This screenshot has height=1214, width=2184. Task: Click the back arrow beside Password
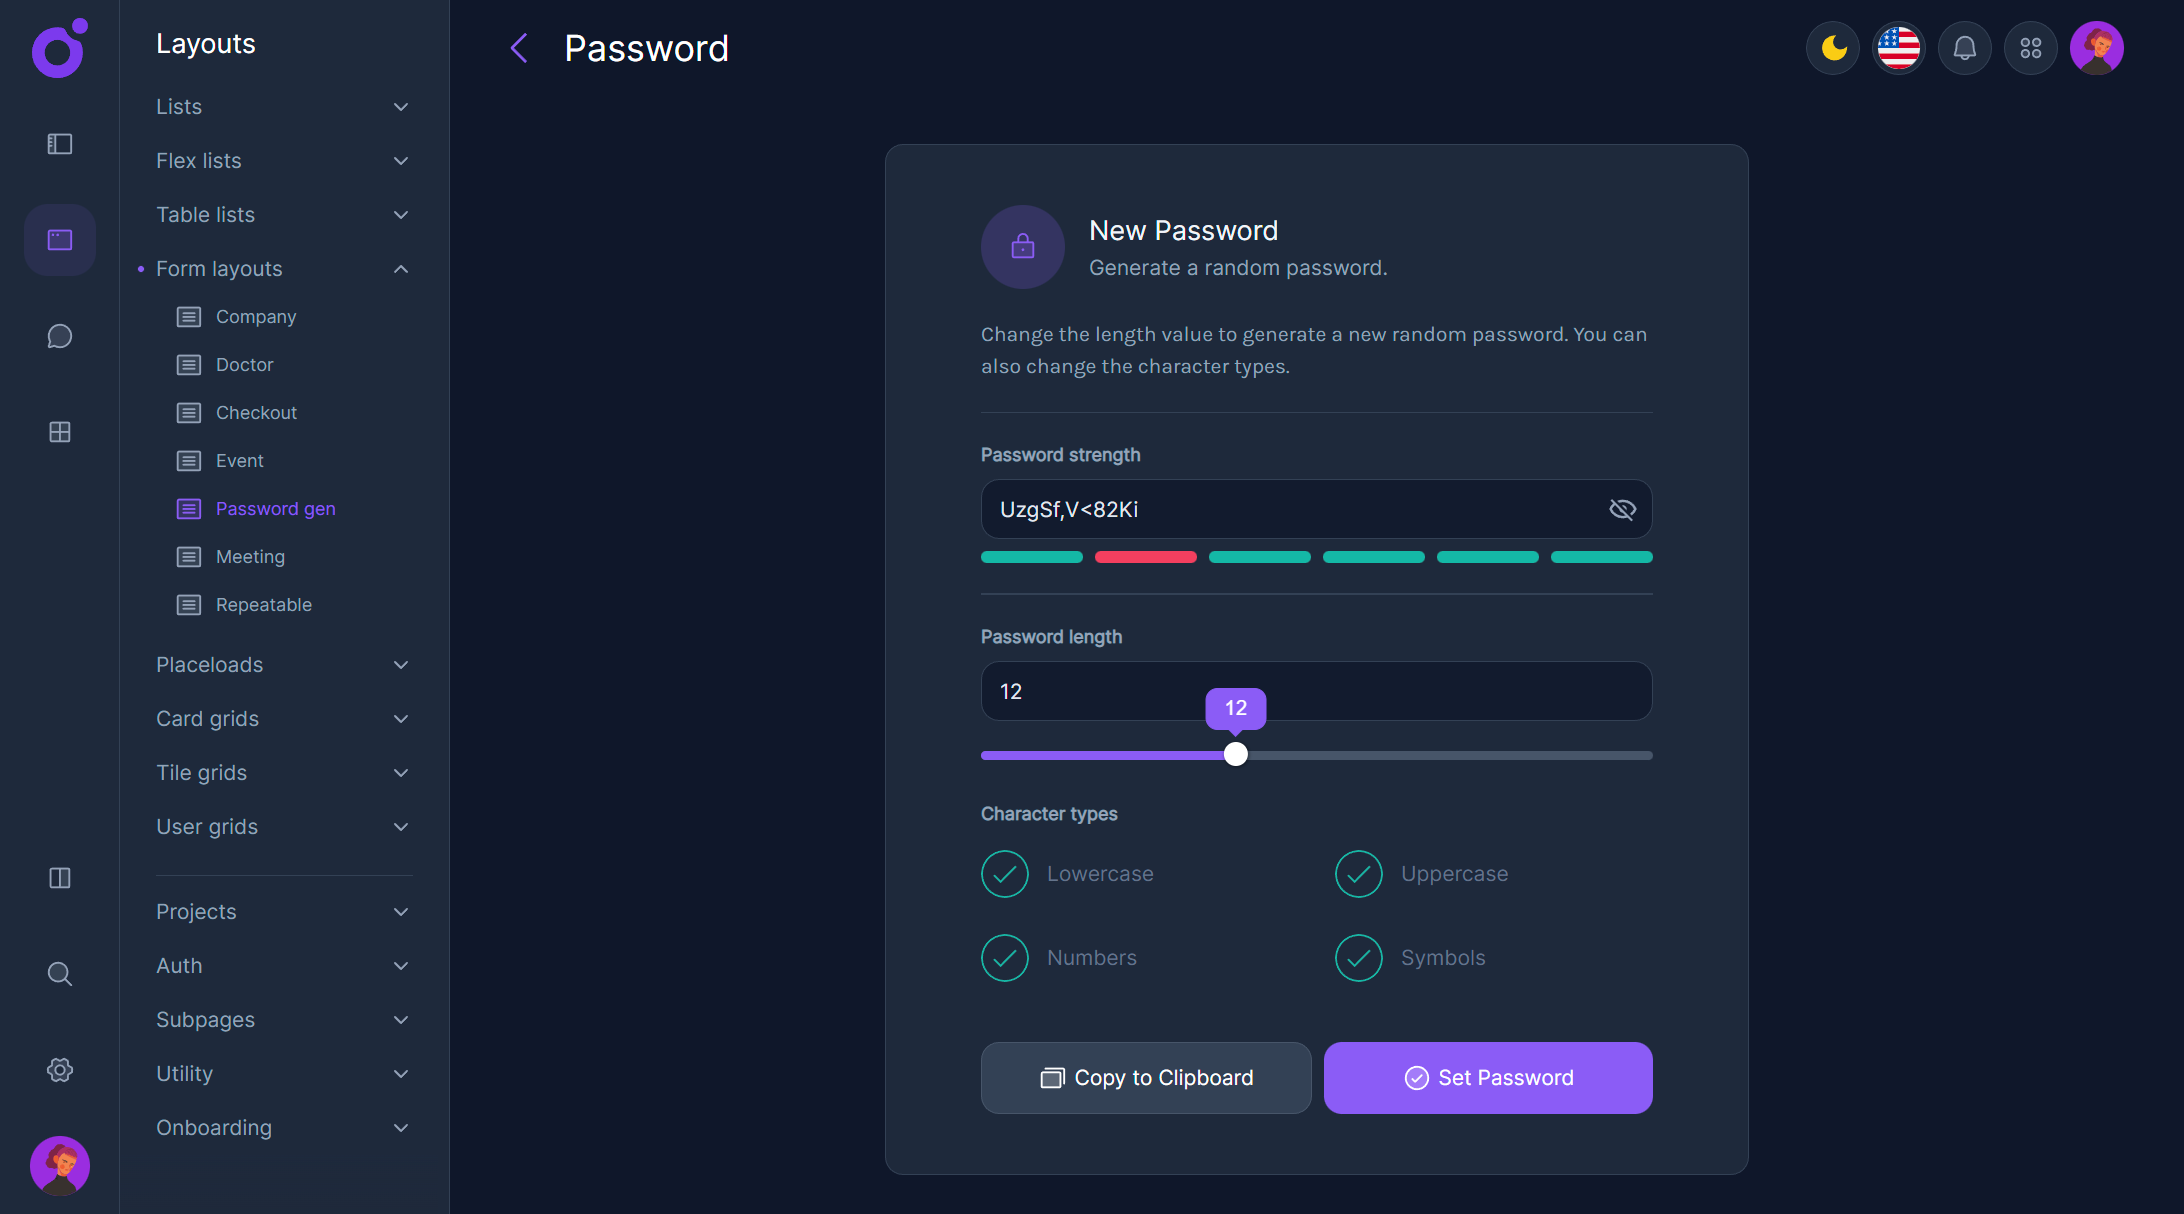pos(519,48)
